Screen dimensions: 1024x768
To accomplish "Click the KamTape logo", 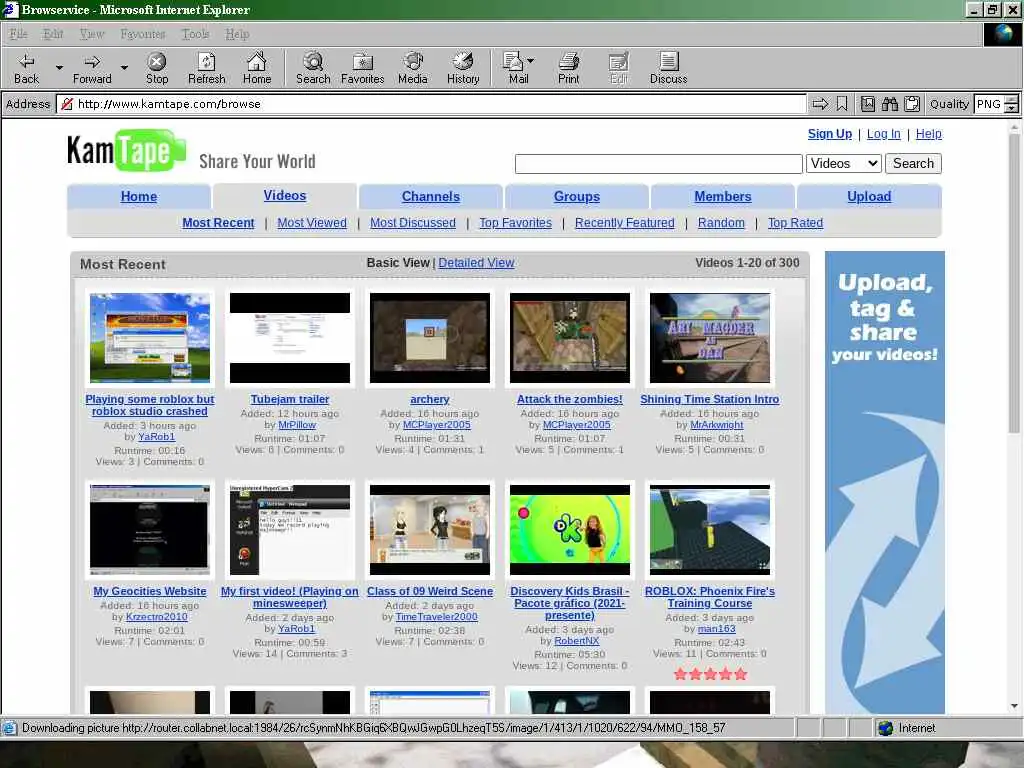I will click(127, 150).
